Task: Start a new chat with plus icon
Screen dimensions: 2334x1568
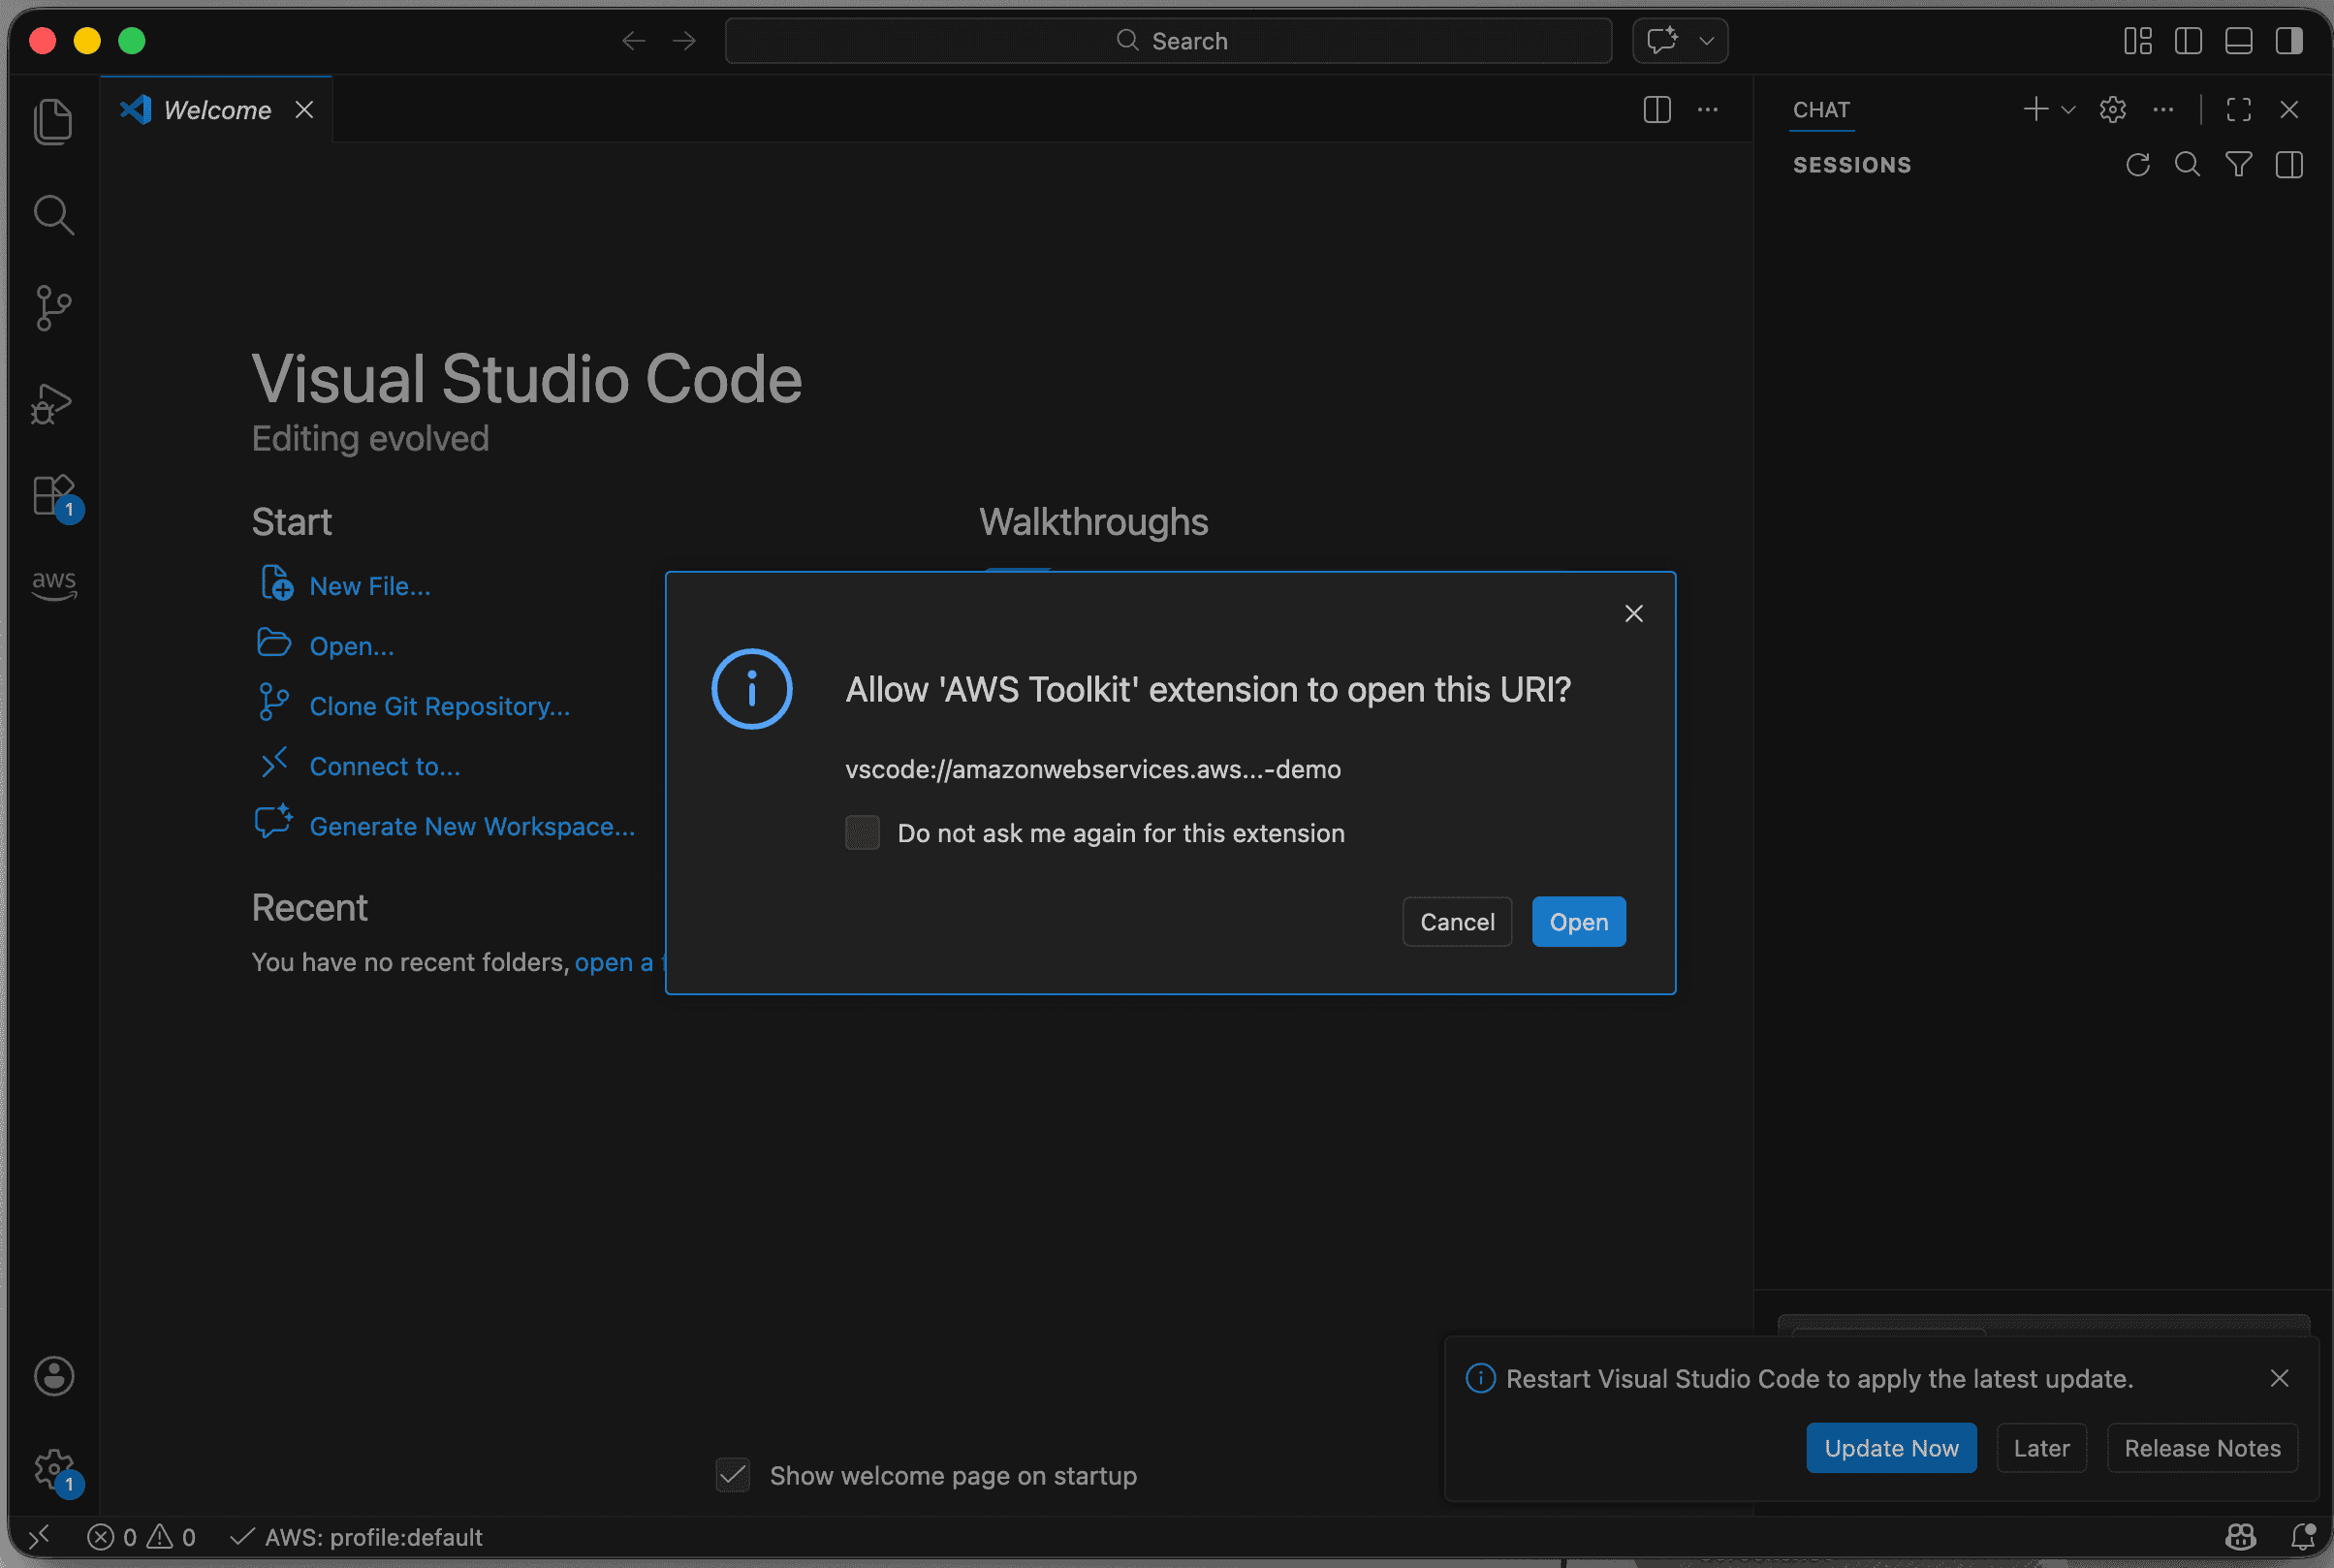Action: (x=2035, y=109)
